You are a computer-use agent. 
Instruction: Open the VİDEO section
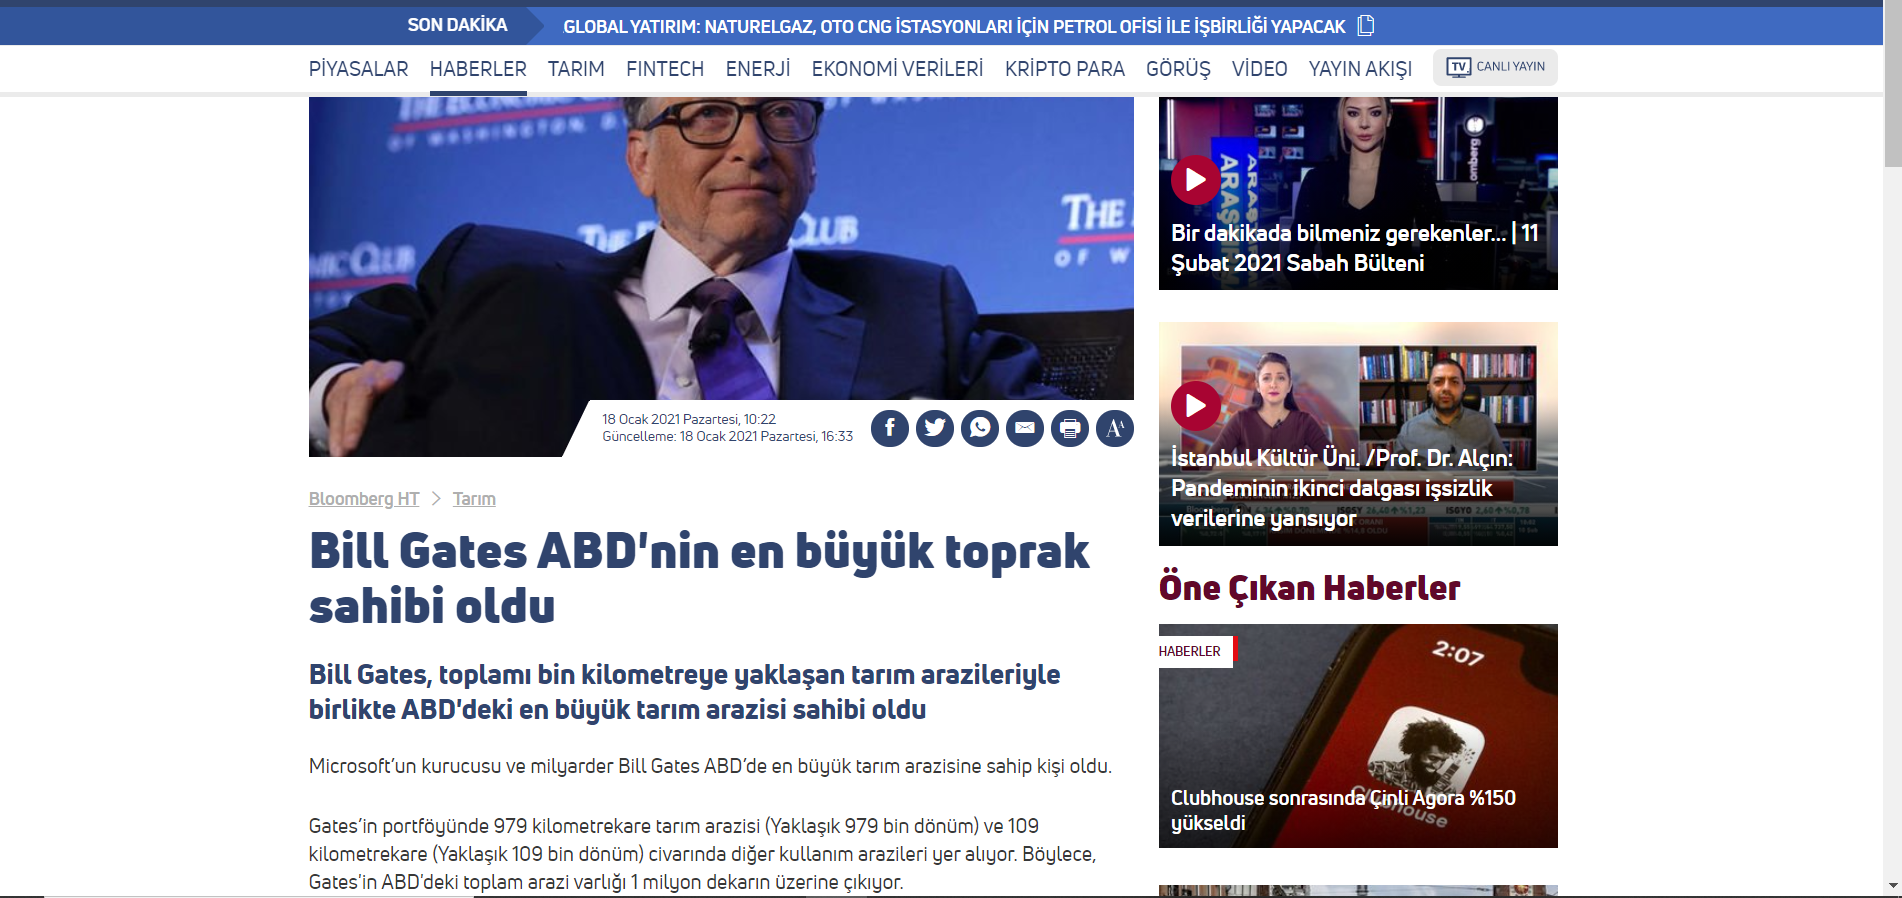coord(1260,69)
